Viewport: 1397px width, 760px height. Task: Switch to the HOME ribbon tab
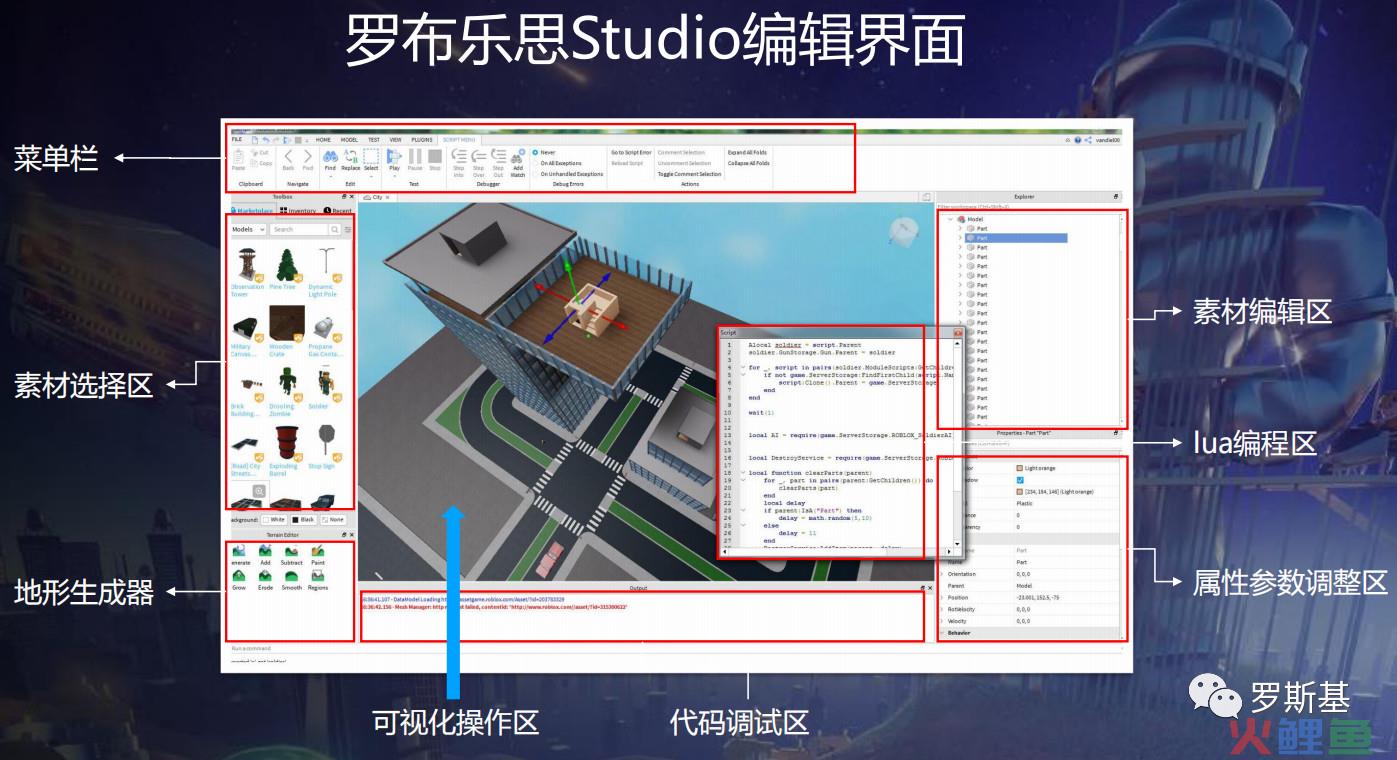(x=323, y=140)
